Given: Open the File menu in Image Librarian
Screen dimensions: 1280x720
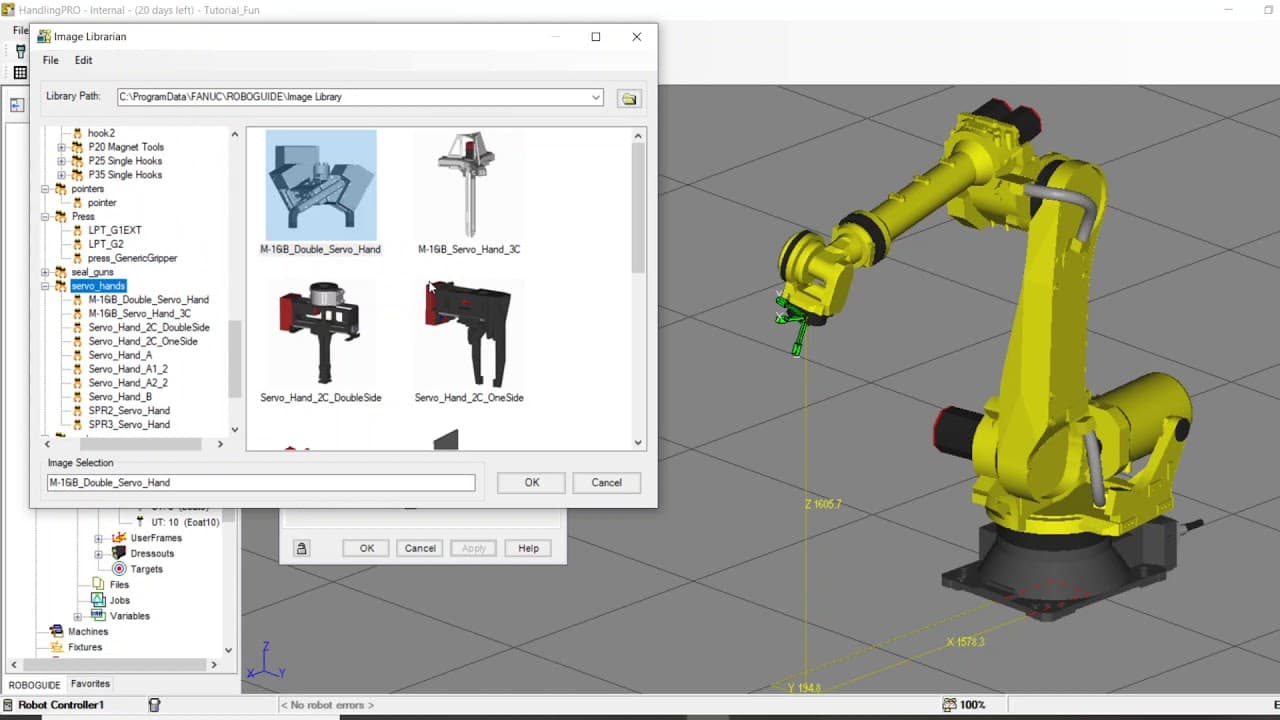Looking at the screenshot, I should click(x=50, y=60).
